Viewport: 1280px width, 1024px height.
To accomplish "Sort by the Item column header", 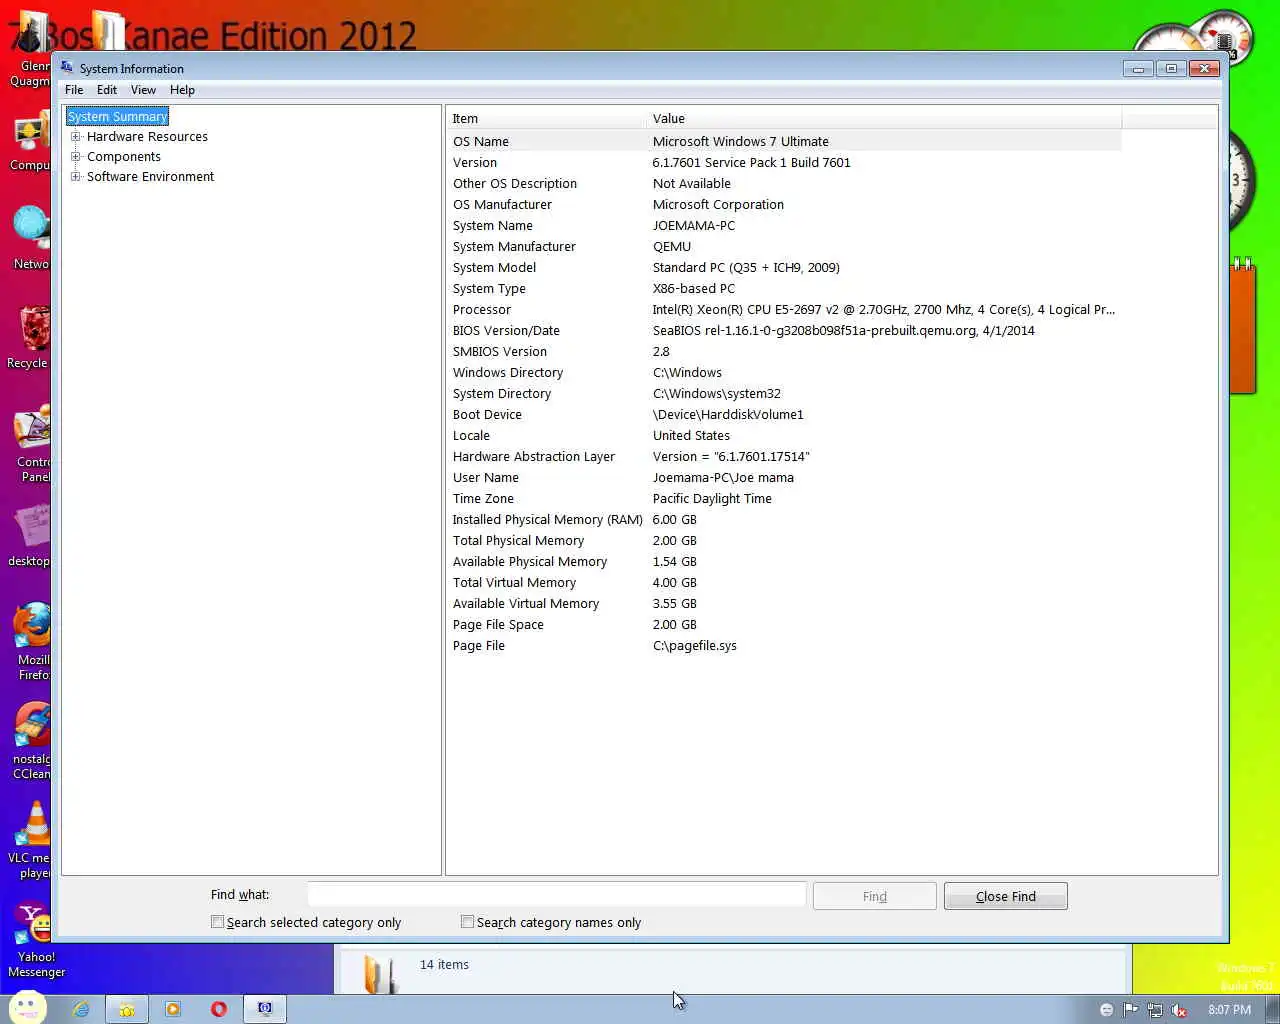I will click(546, 118).
